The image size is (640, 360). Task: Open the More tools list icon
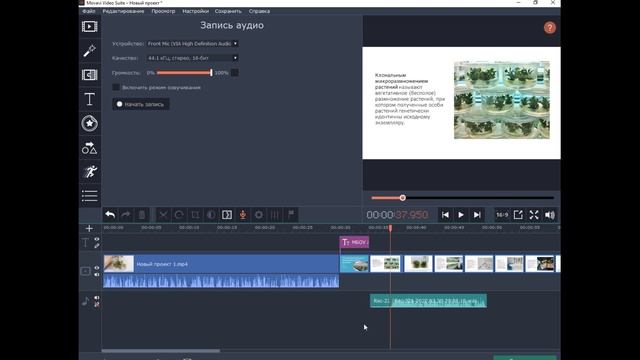[89, 196]
